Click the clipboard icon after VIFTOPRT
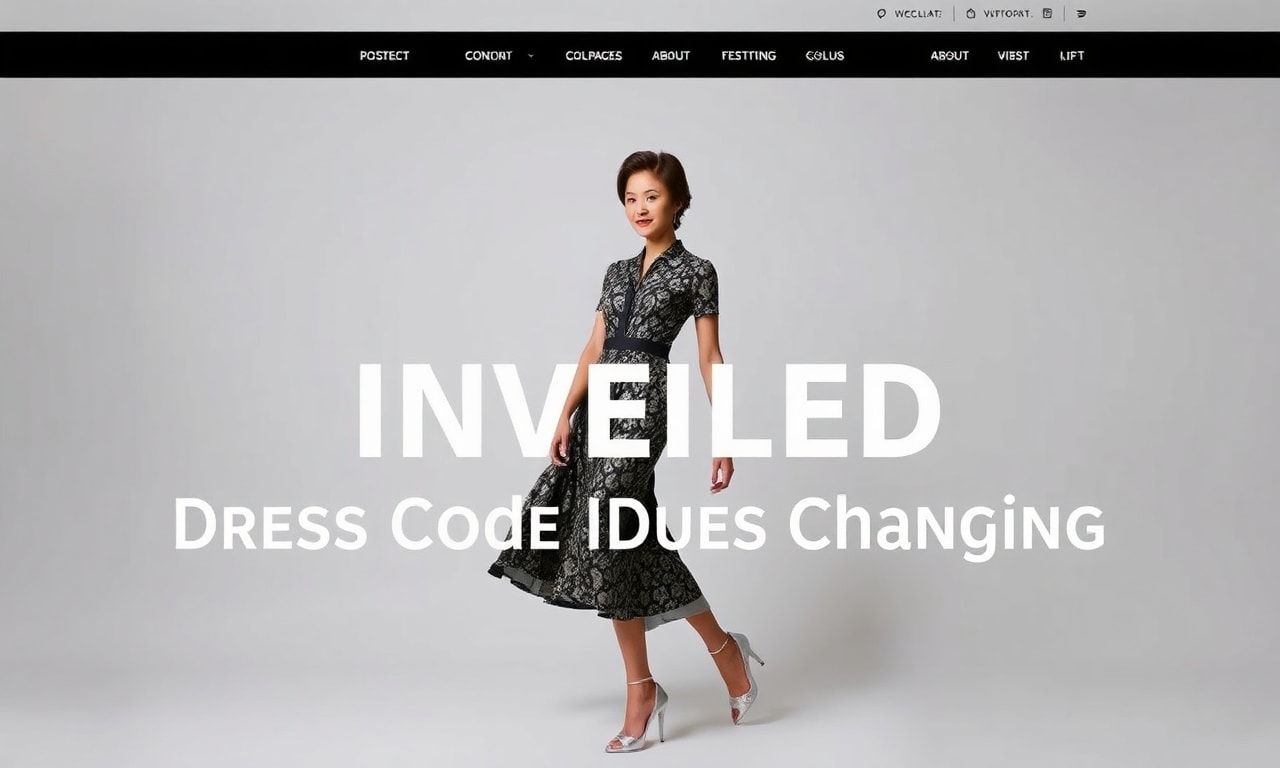This screenshot has width=1280, height=768. (x=1047, y=14)
